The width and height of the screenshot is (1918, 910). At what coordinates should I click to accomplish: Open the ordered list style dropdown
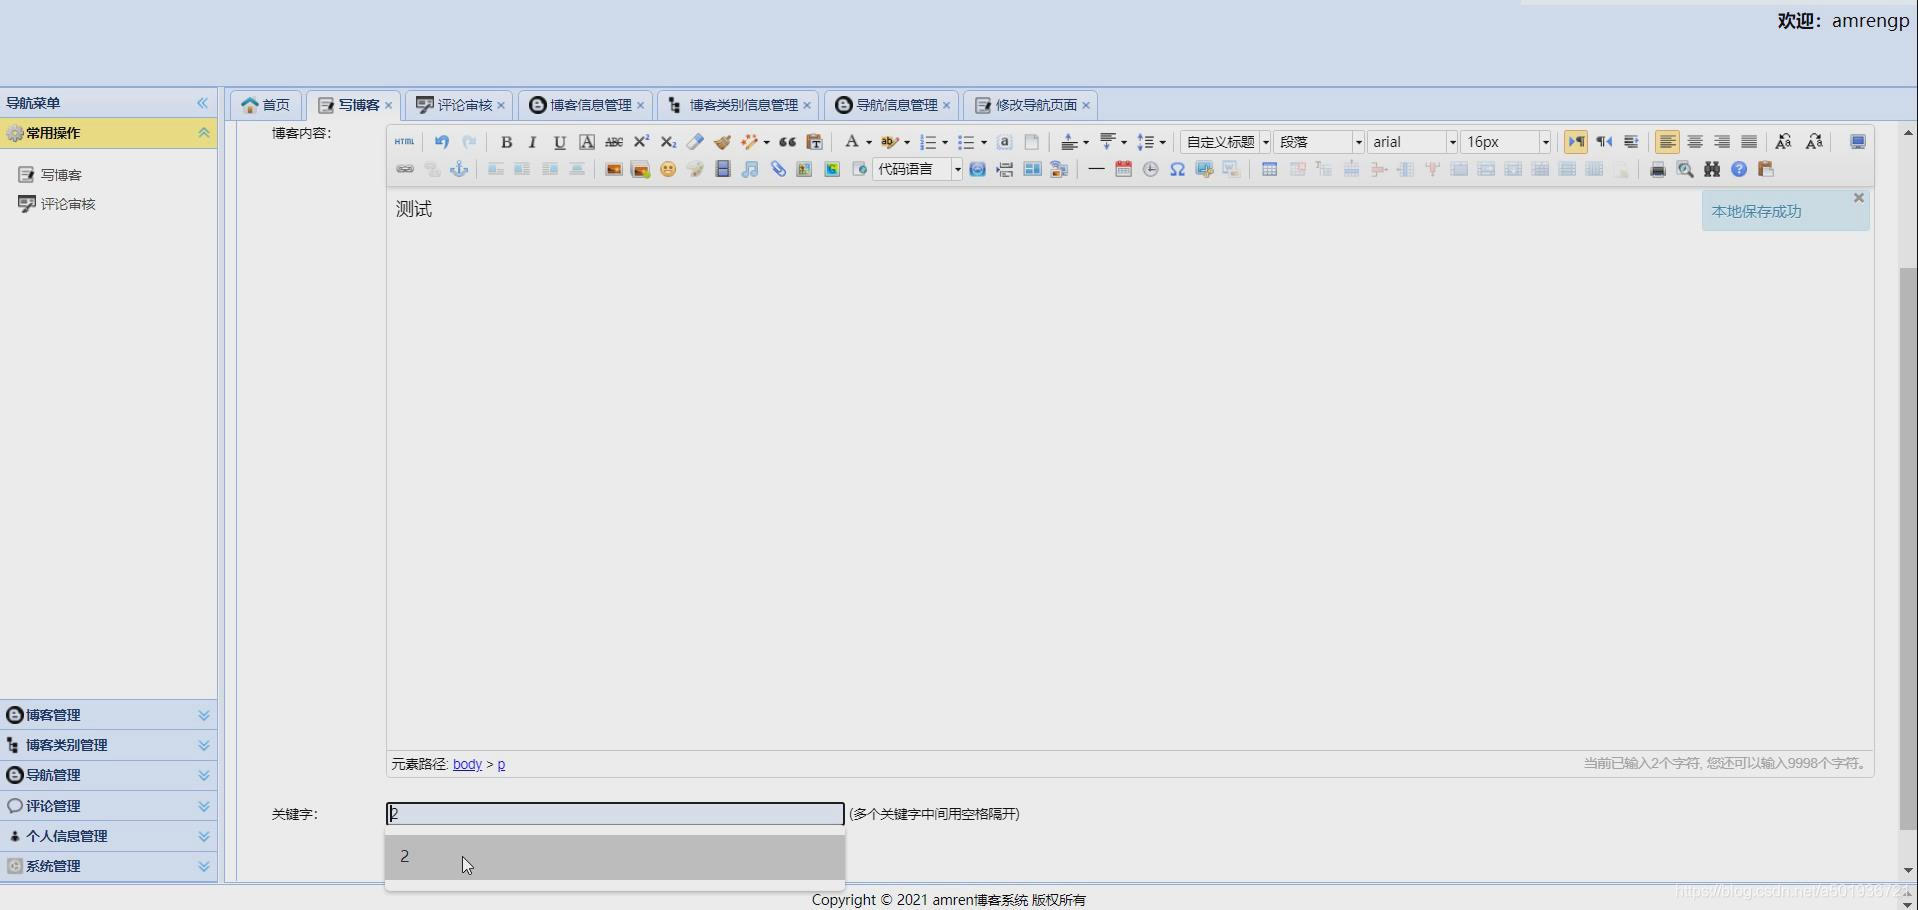click(945, 142)
